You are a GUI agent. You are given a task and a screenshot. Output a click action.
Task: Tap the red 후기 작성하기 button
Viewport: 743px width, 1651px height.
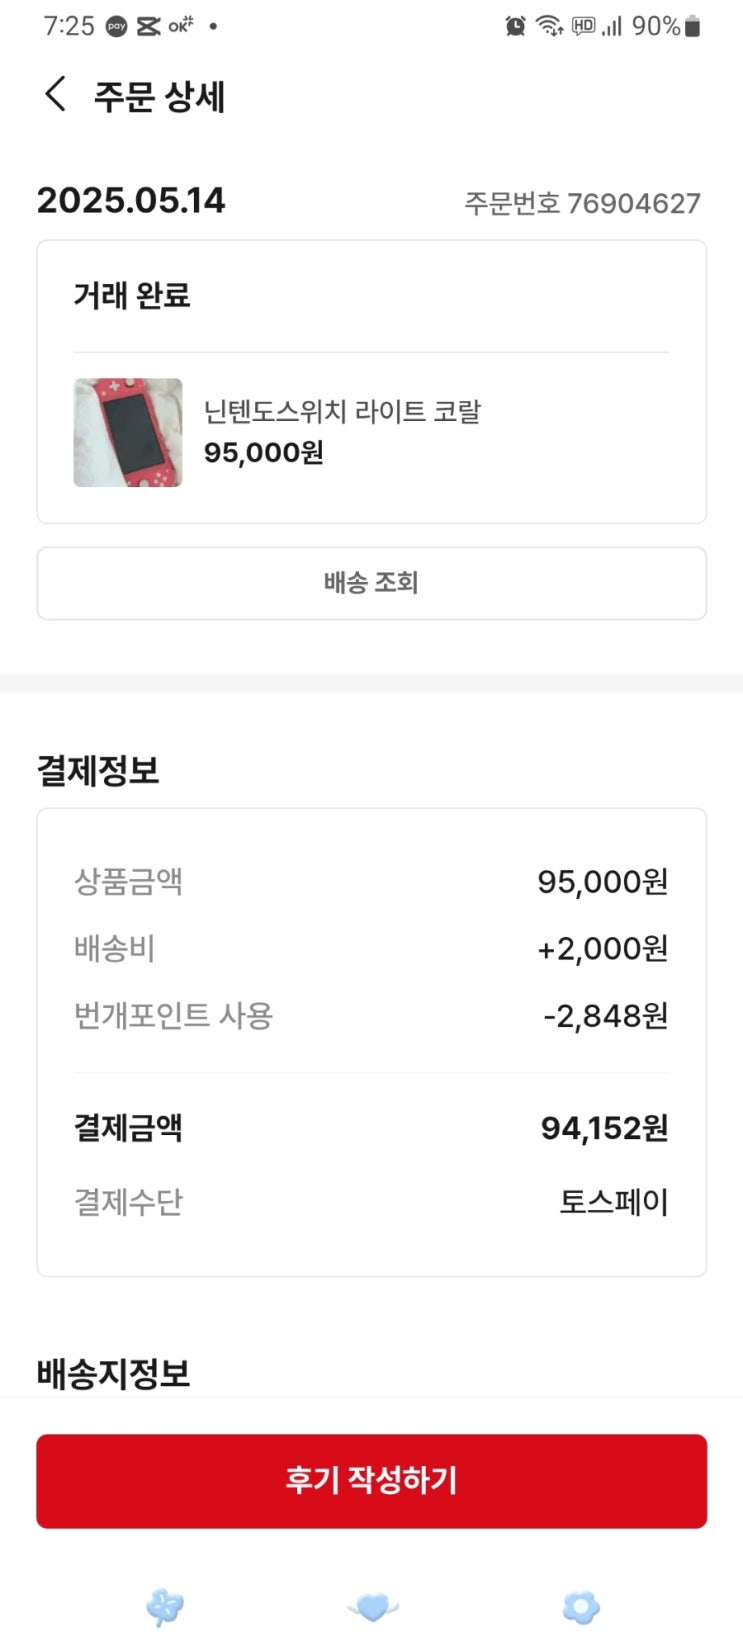point(371,1481)
